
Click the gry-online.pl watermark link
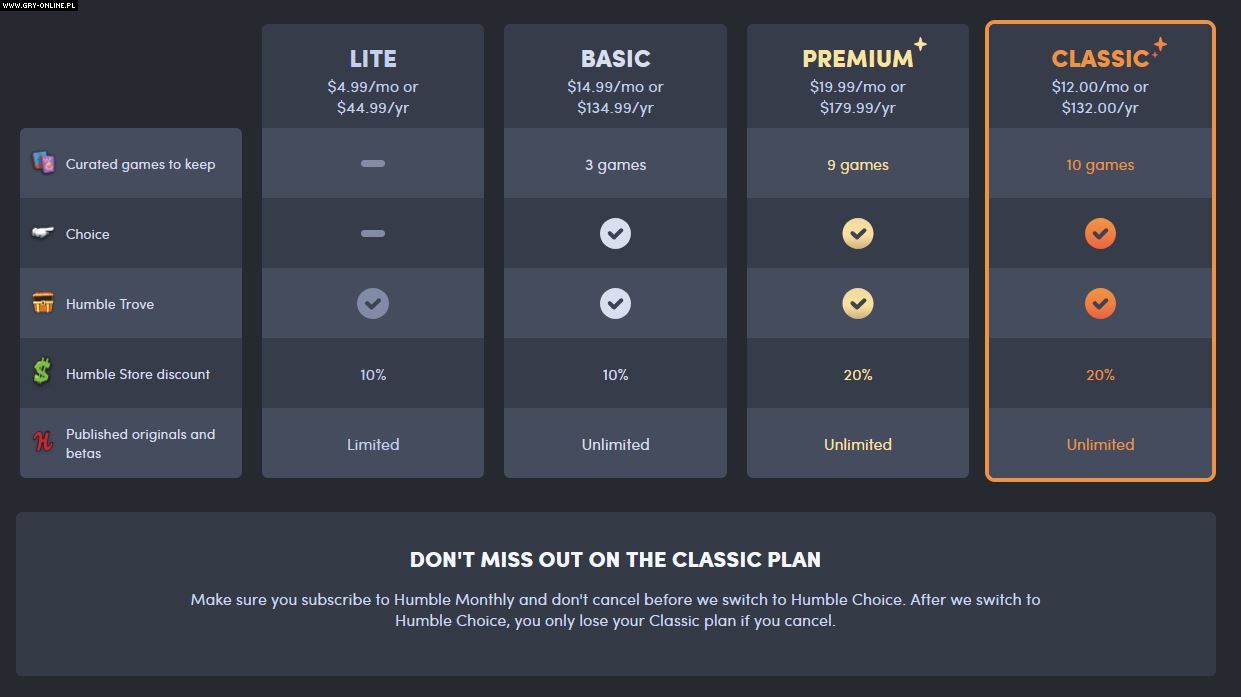[39, 6]
